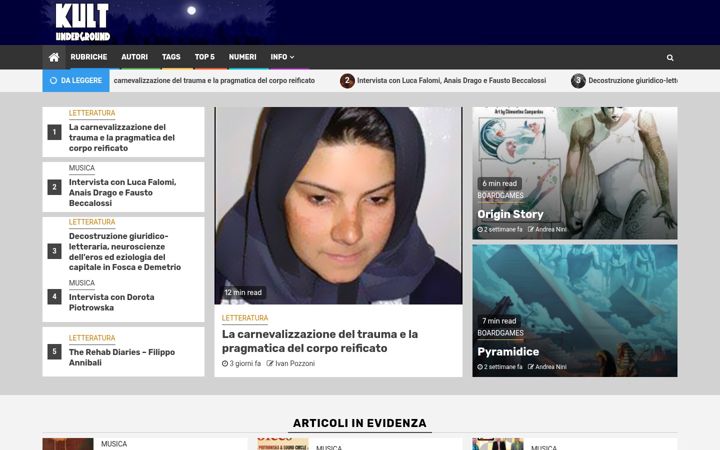Click MUSICA tag above Dorota Piotrowska
The width and height of the screenshot is (720, 450).
click(x=82, y=283)
